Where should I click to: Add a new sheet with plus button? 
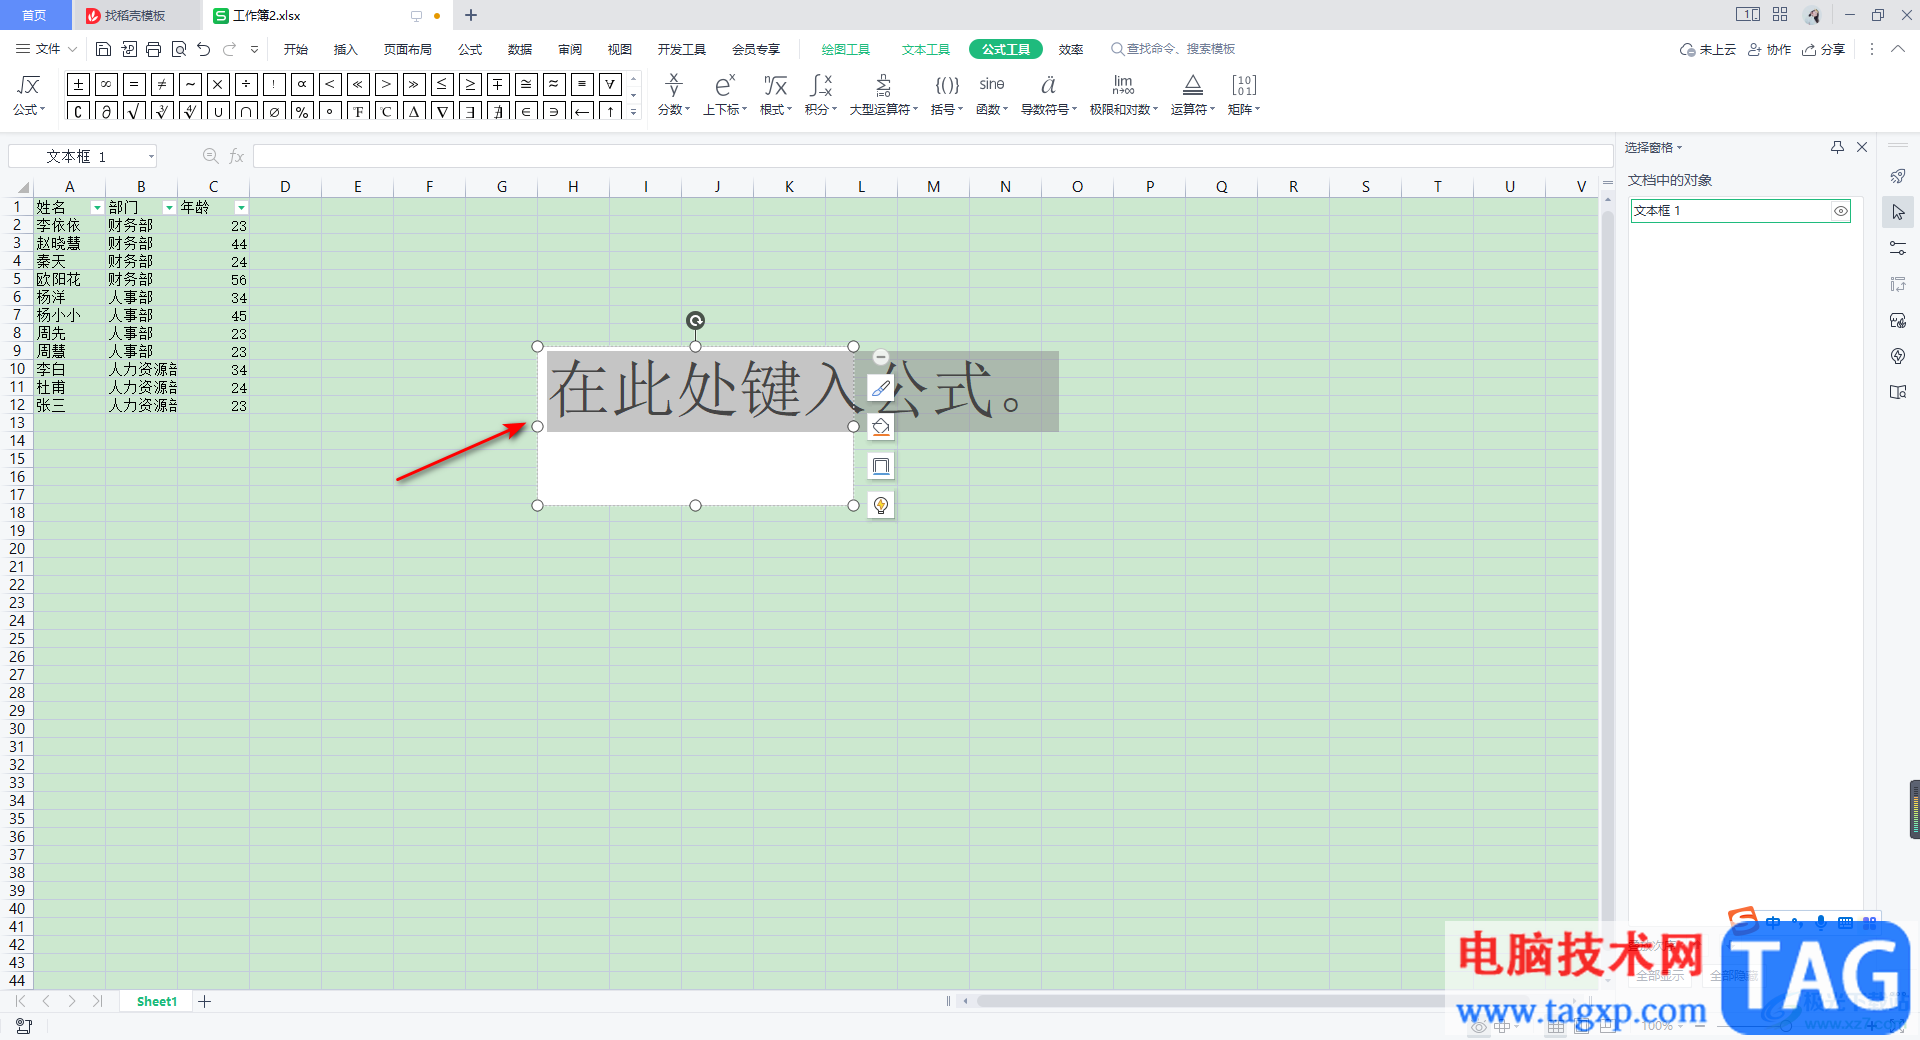tap(205, 1001)
